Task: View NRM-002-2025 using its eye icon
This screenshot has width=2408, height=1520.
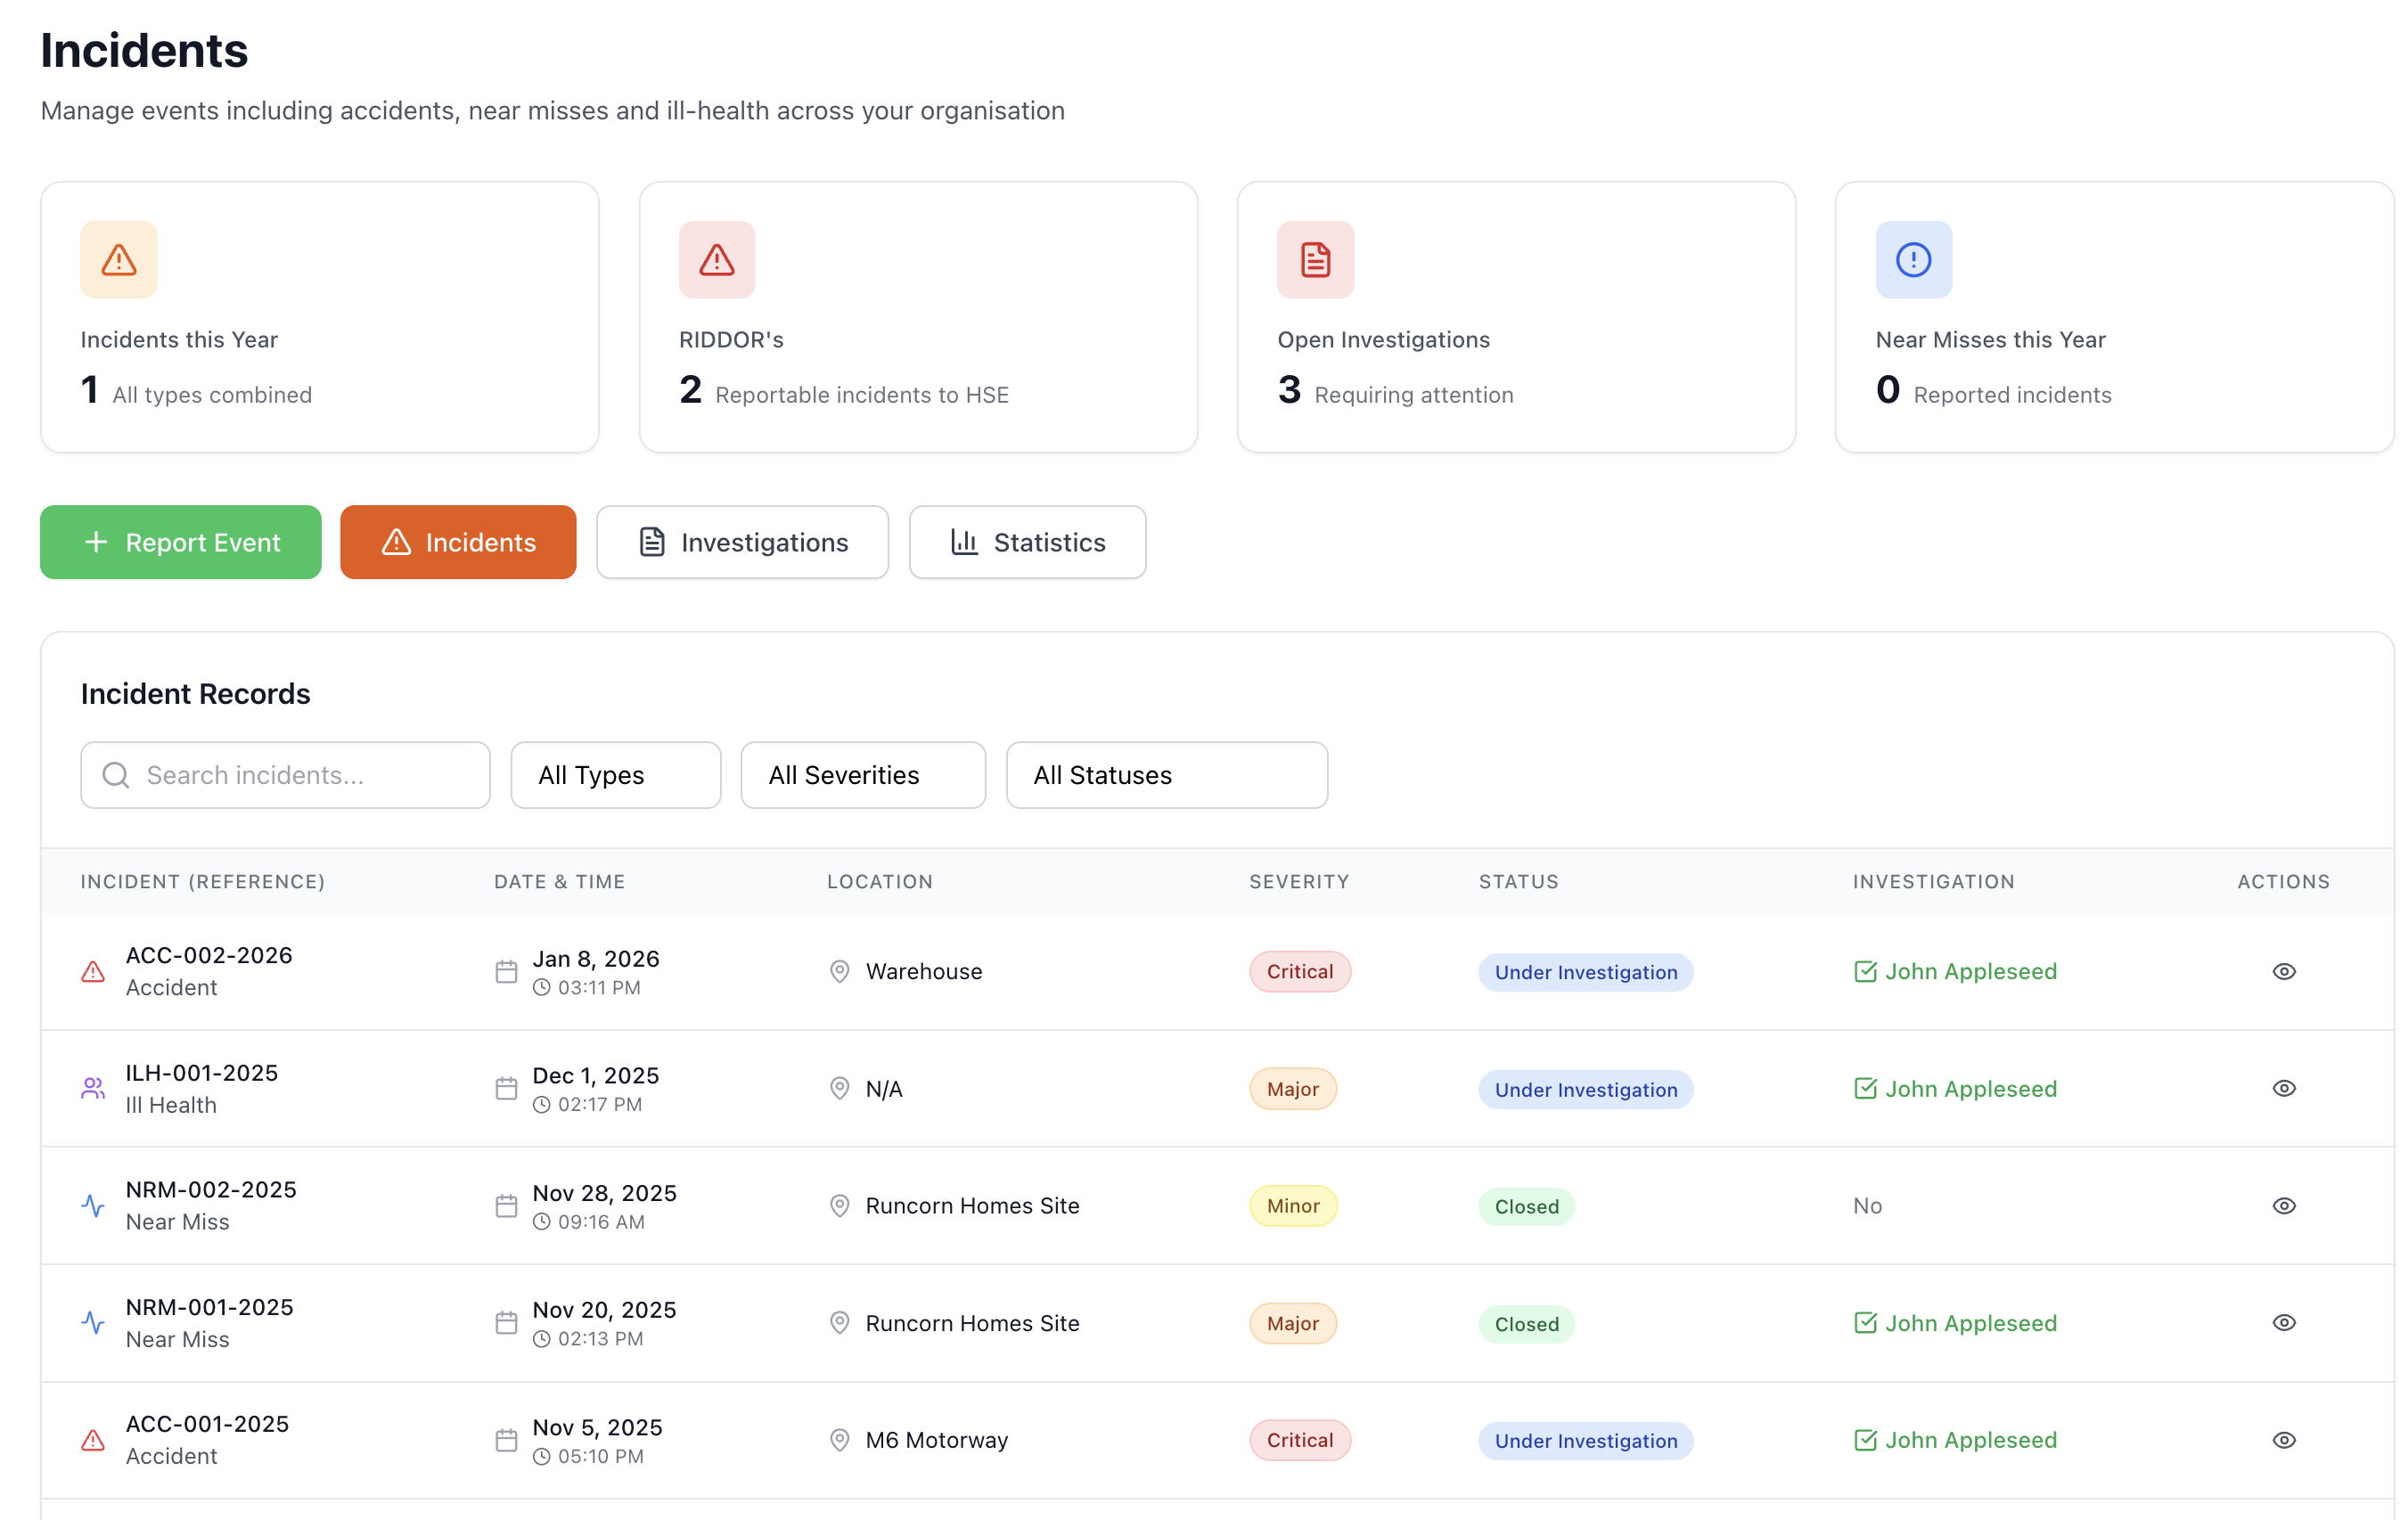Action: coord(2283,1205)
